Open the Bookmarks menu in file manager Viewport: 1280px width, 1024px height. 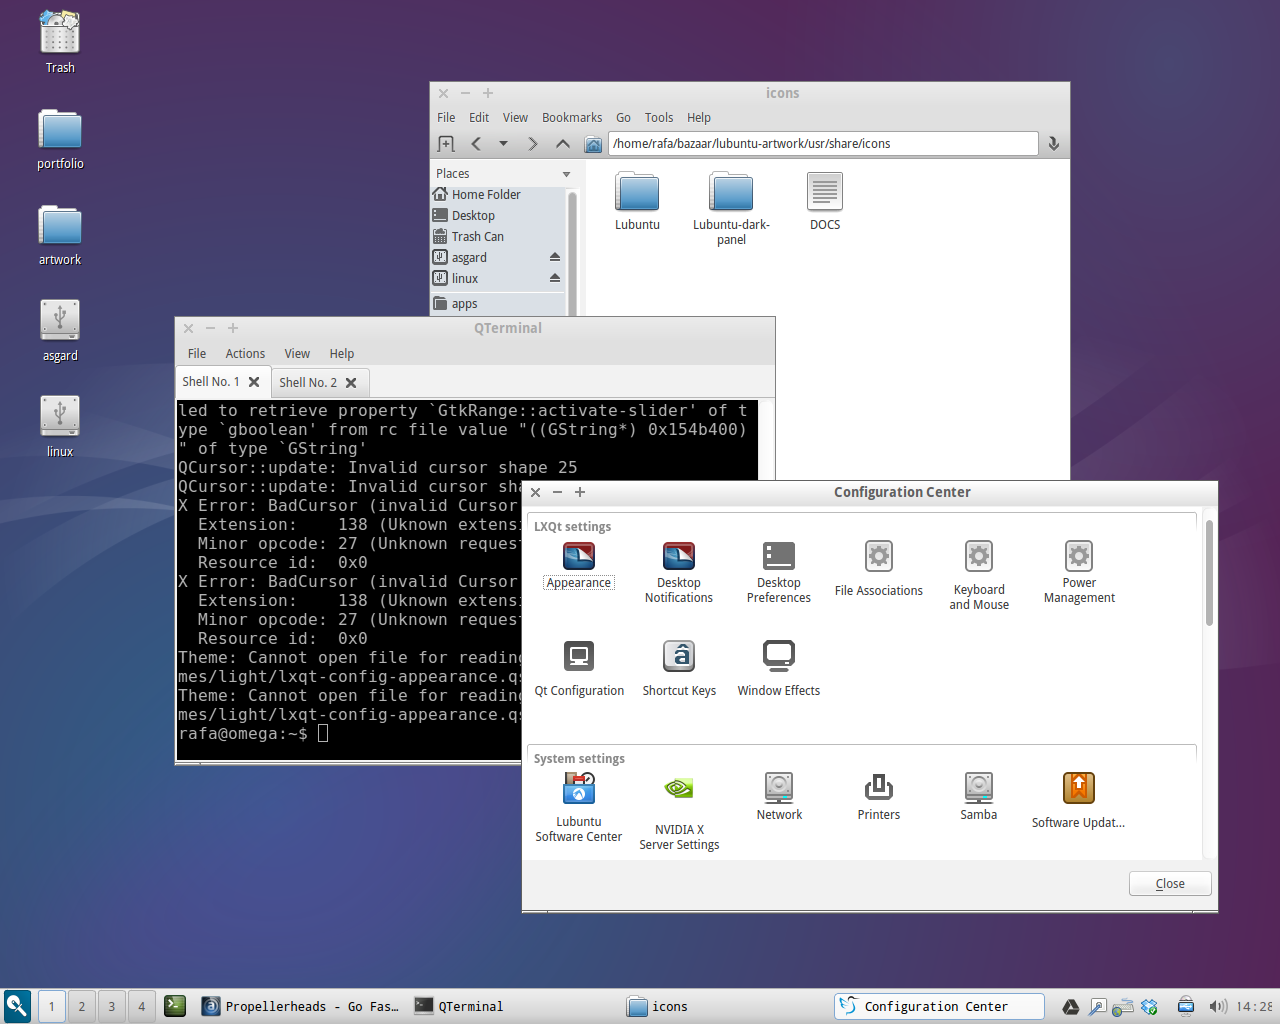coord(572,118)
